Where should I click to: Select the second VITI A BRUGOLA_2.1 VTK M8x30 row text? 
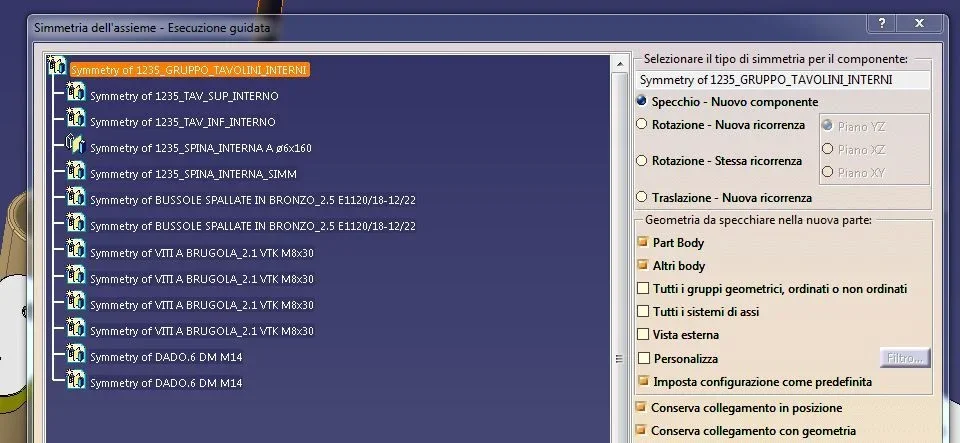(201, 279)
